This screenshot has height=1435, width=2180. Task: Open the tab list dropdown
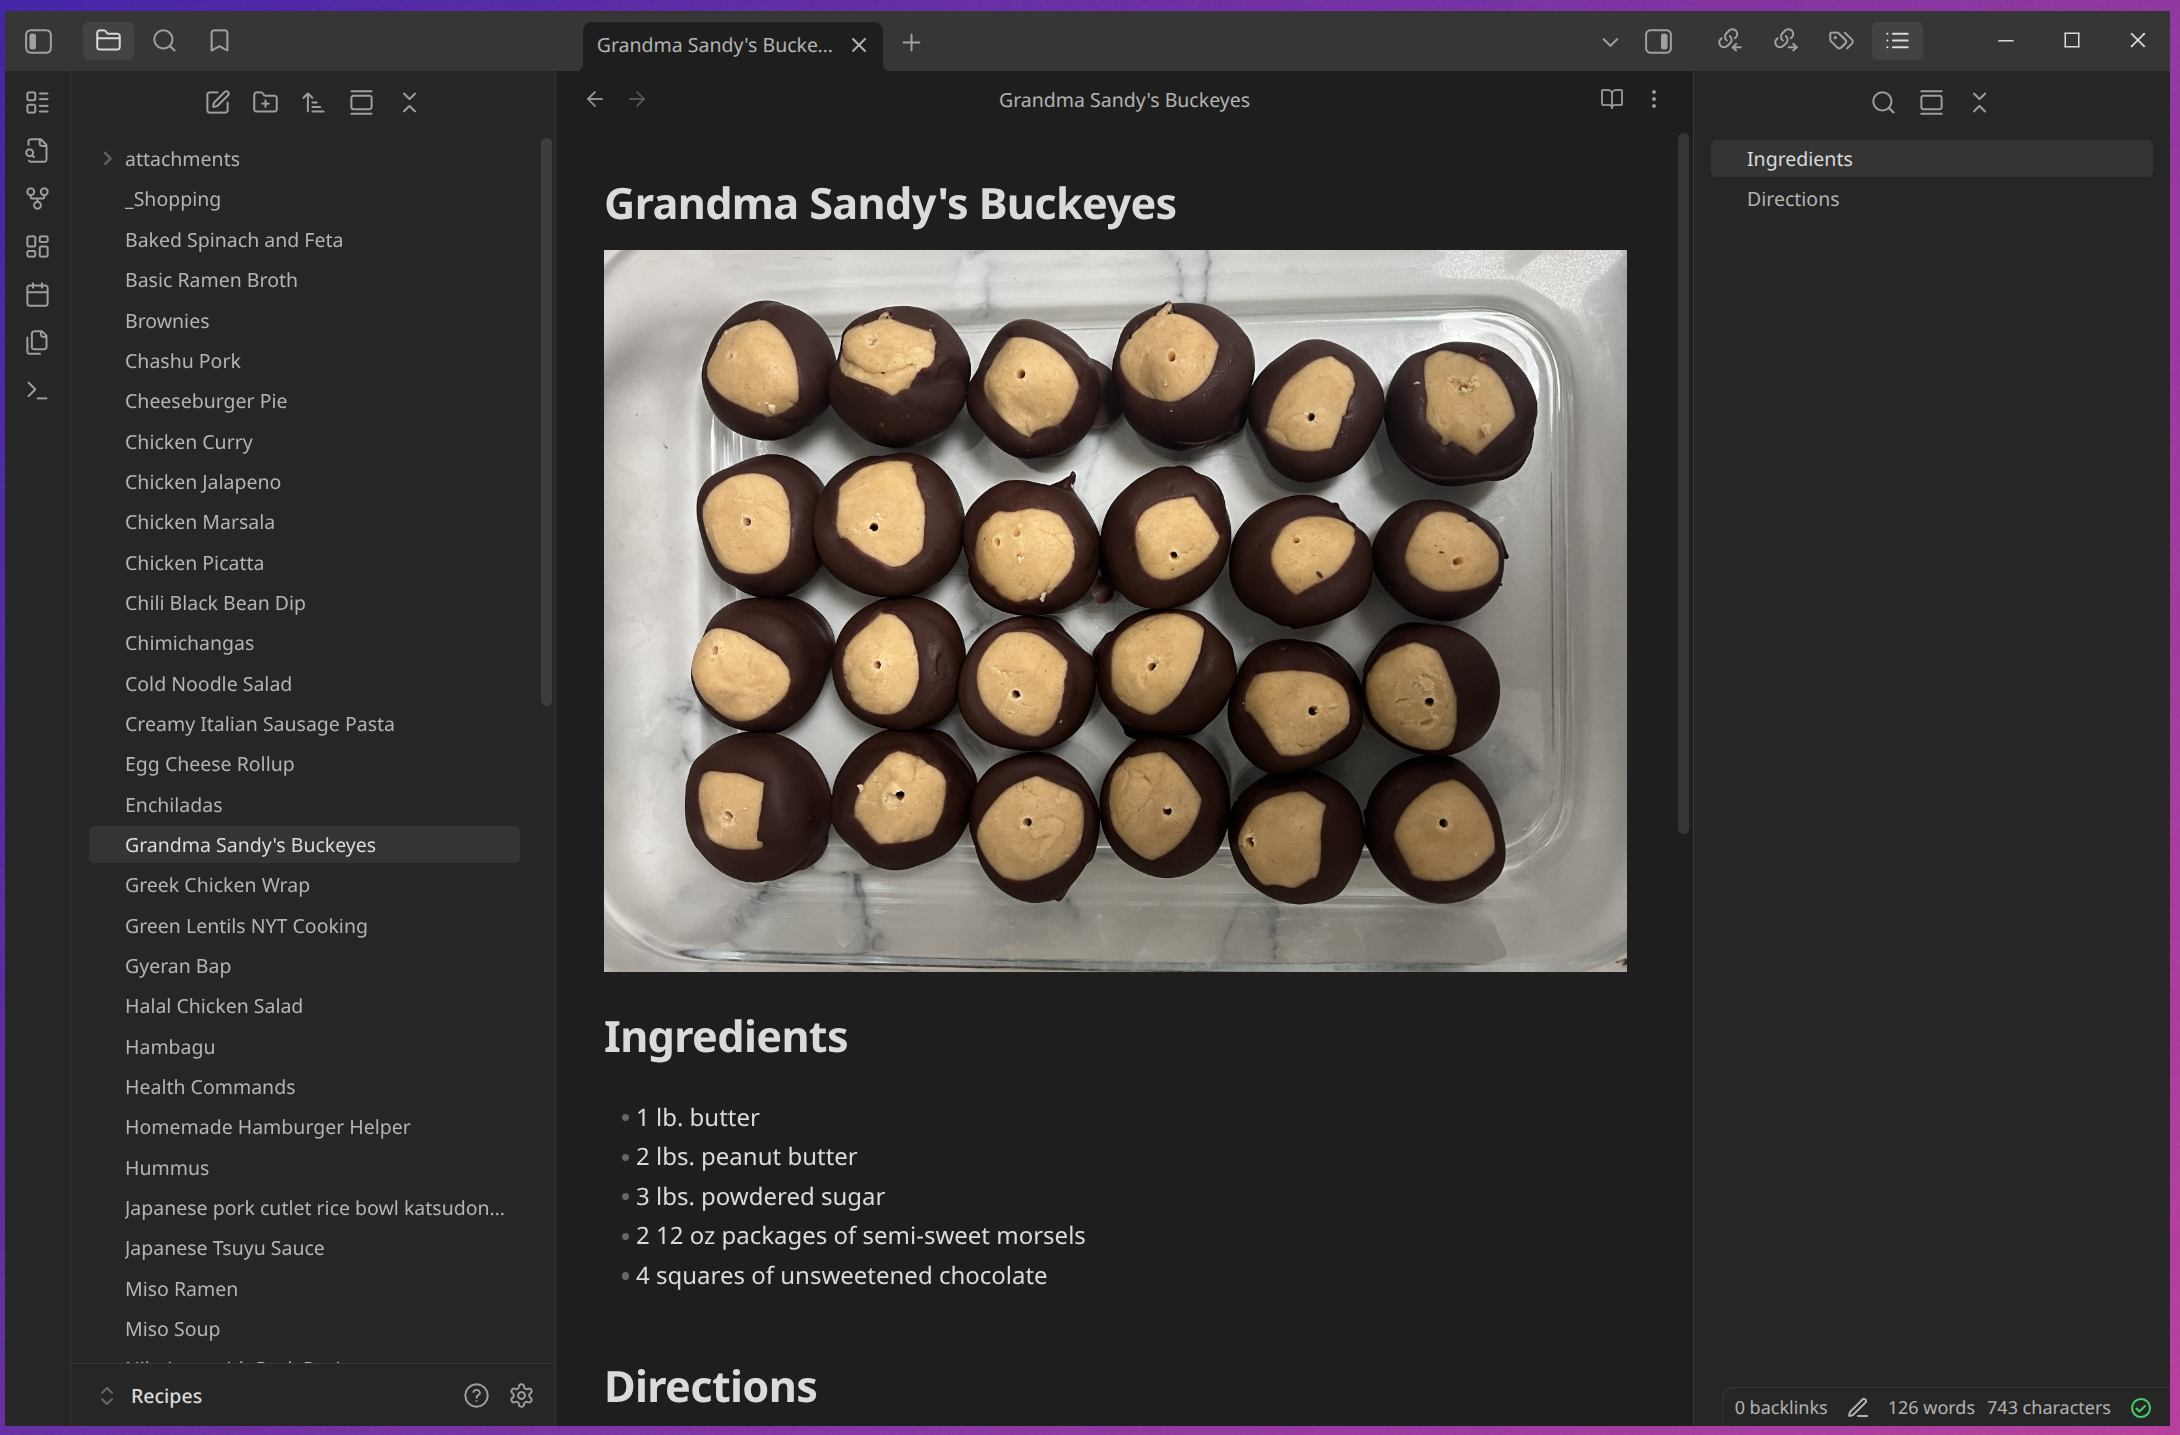(x=1609, y=42)
